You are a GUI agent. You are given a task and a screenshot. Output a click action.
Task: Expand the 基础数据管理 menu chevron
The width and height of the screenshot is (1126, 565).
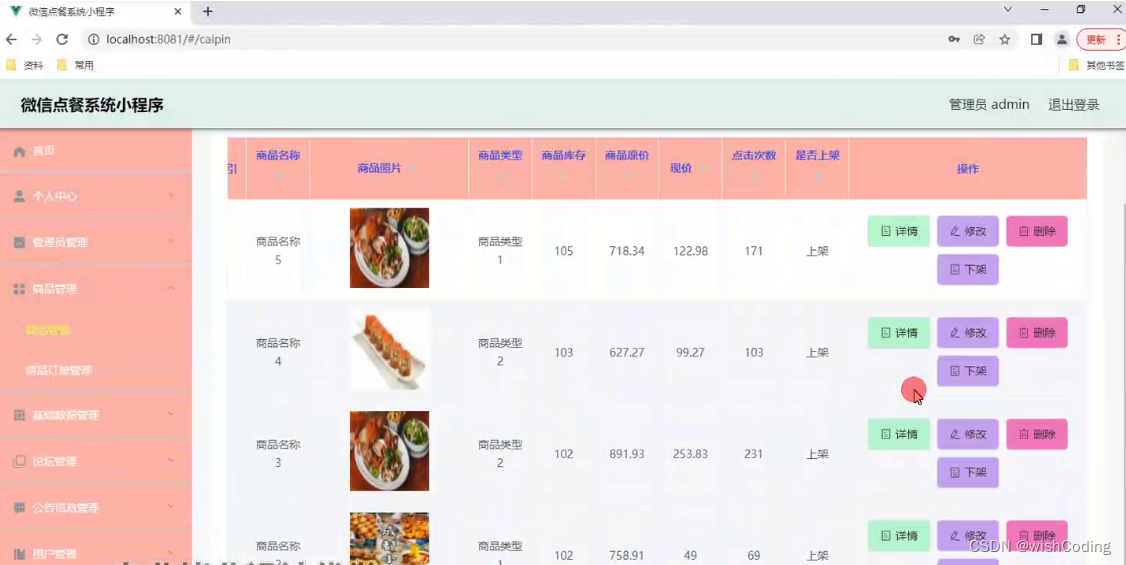pos(171,414)
